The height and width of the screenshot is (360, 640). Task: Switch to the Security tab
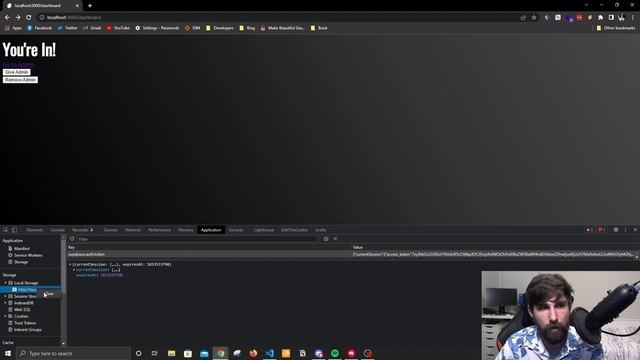tap(236, 230)
